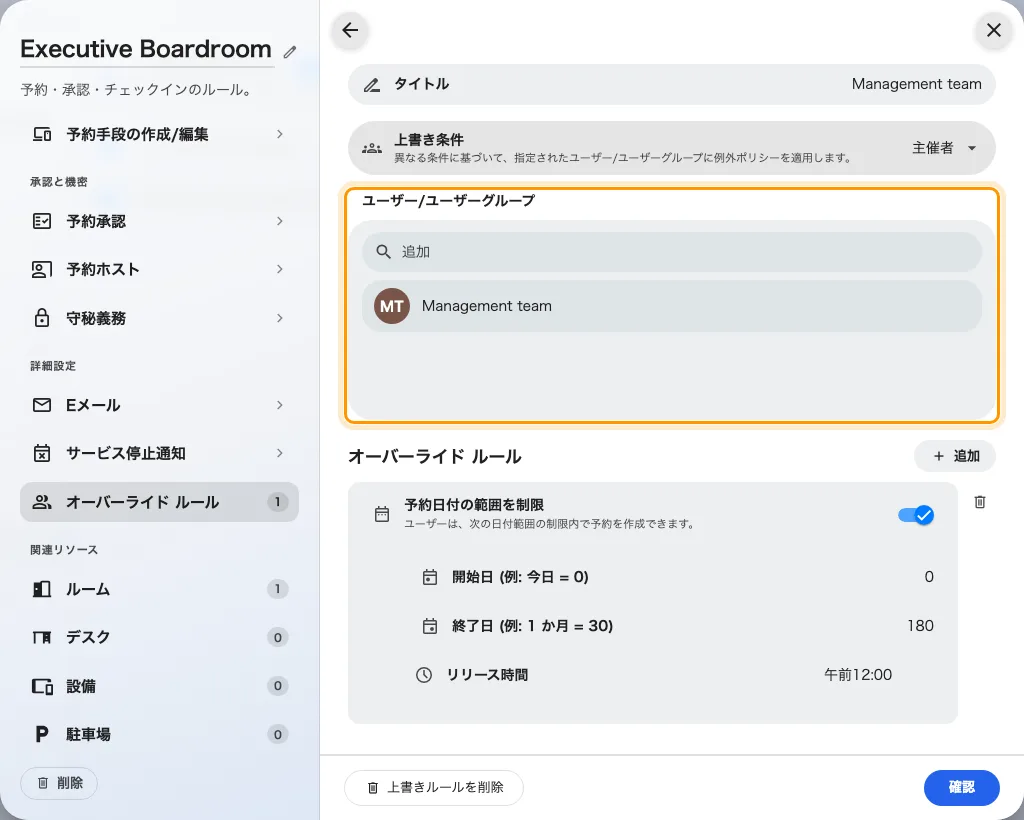Click the 予約手段の作成/編集 devices icon
Viewport: 1024px width, 820px height.
[x=42, y=134]
